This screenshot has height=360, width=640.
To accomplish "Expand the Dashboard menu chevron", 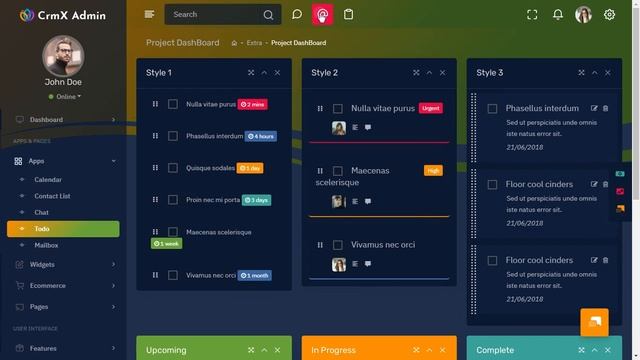I will click(x=113, y=120).
